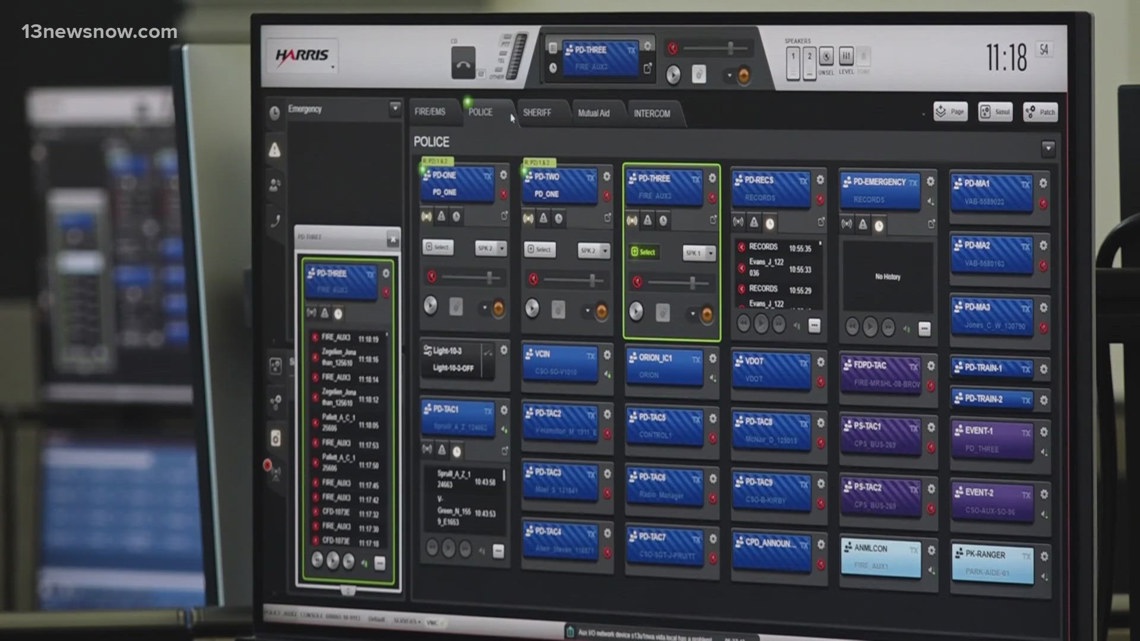Click the Patch button
1140x641 pixels.
coord(1040,112)
